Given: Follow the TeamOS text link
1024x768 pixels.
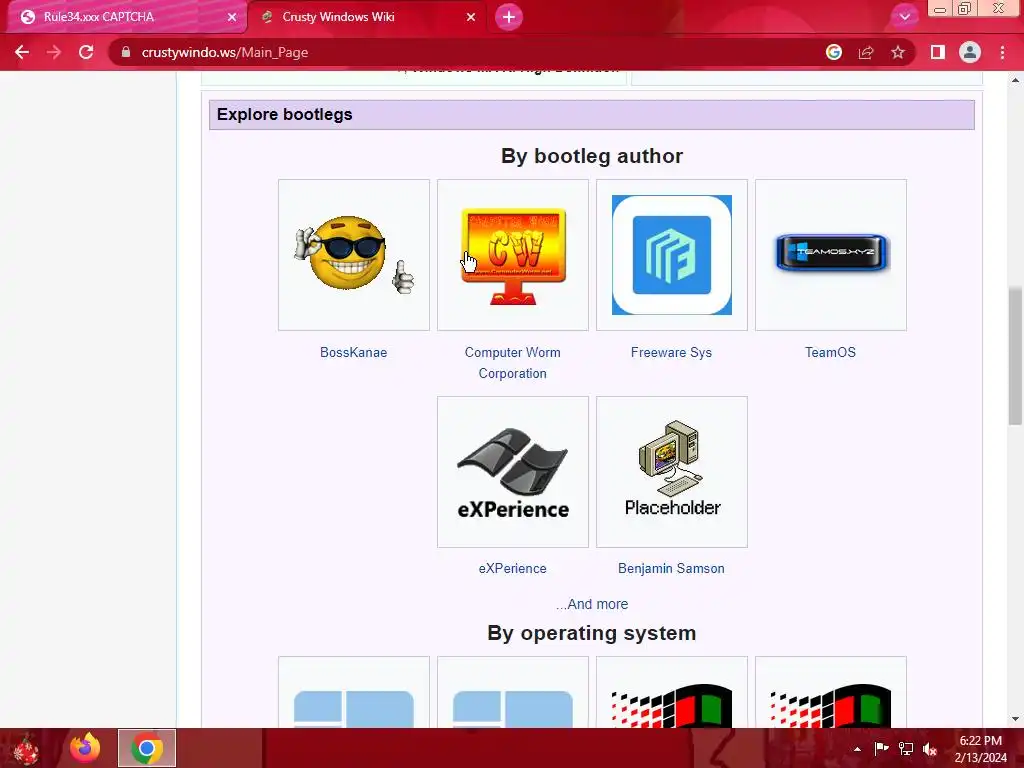Looking at the screenshot, I should click(x=830, y=352).
